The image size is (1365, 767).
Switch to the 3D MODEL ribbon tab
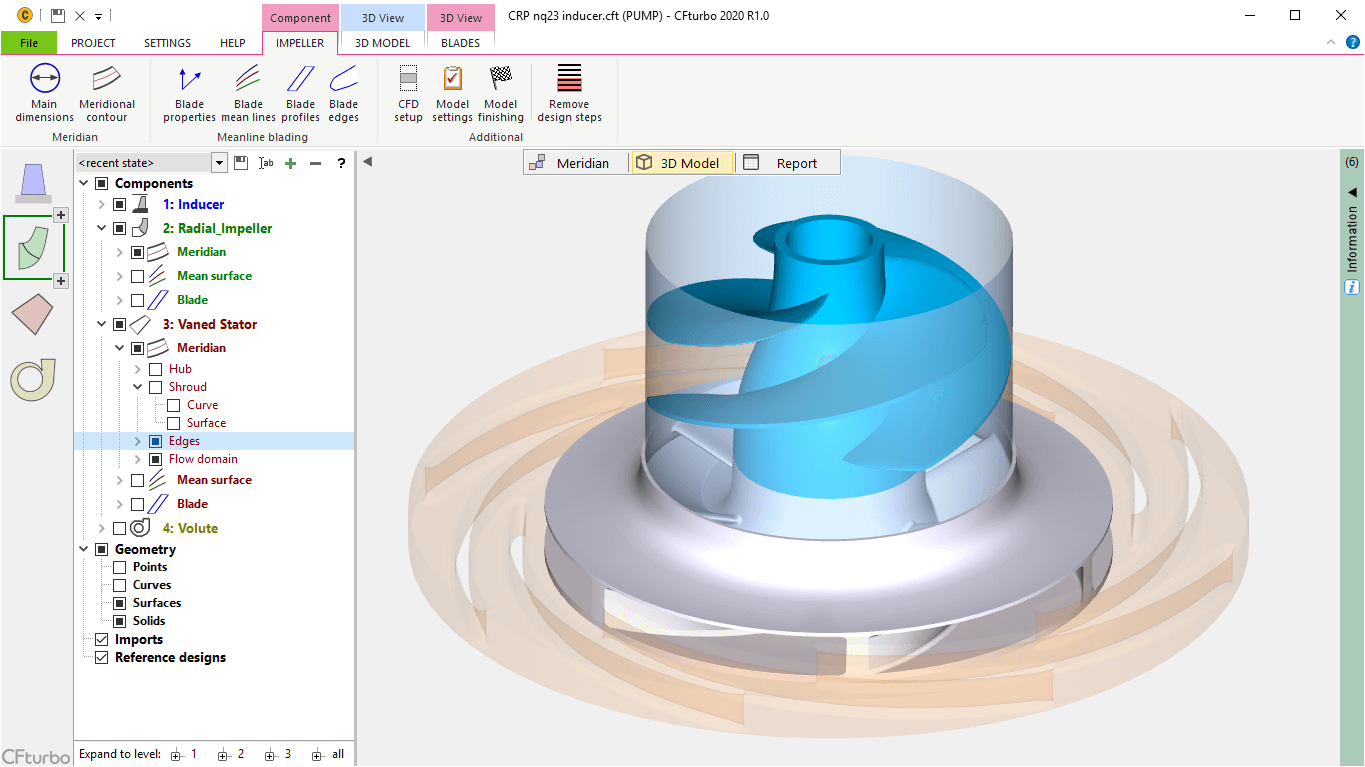pos(382,43)
